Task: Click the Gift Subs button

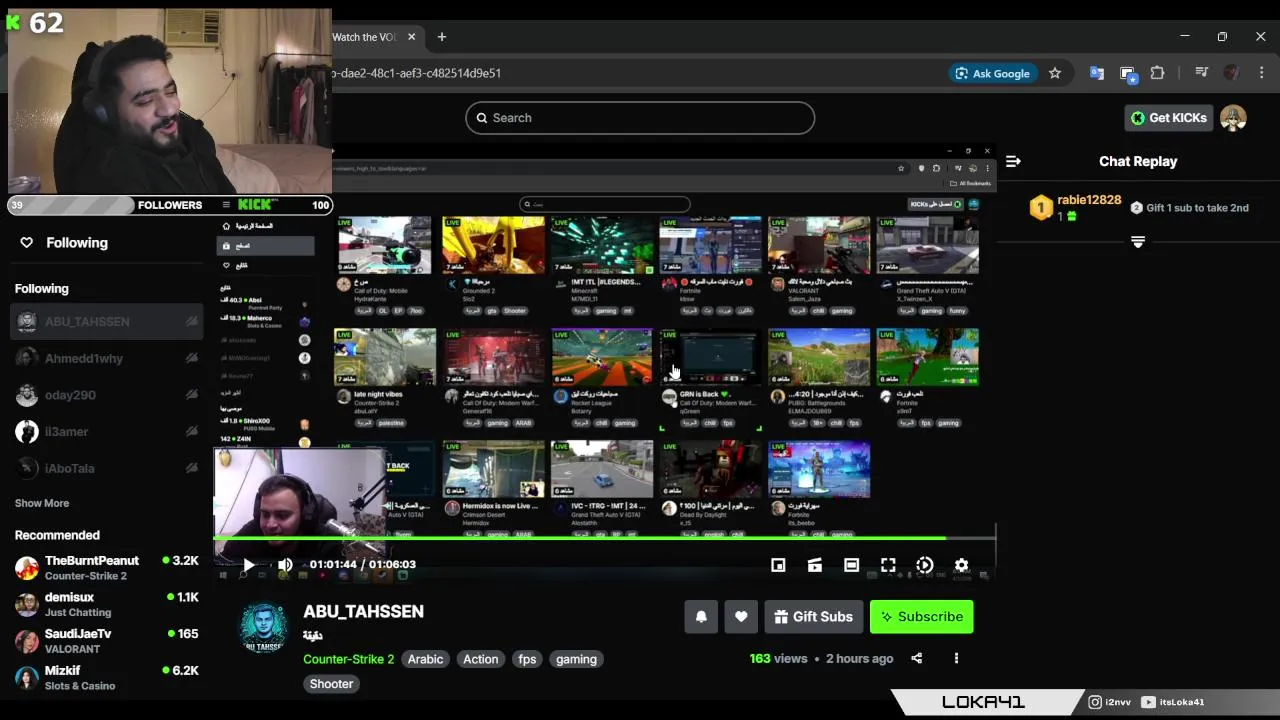Action: [x=813, y=617]
